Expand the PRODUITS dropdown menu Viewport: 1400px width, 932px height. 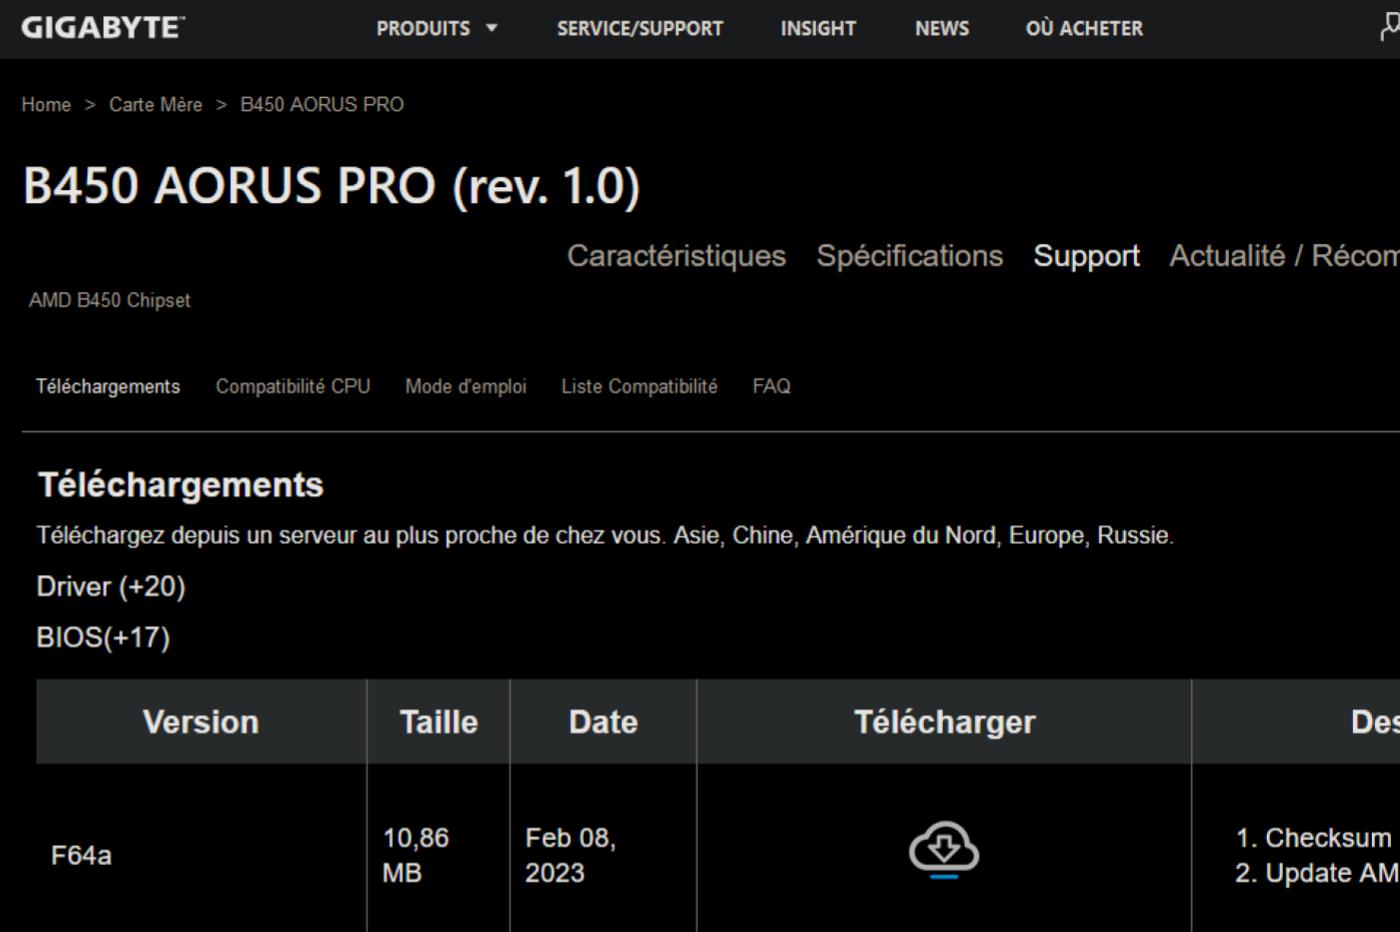436,28
